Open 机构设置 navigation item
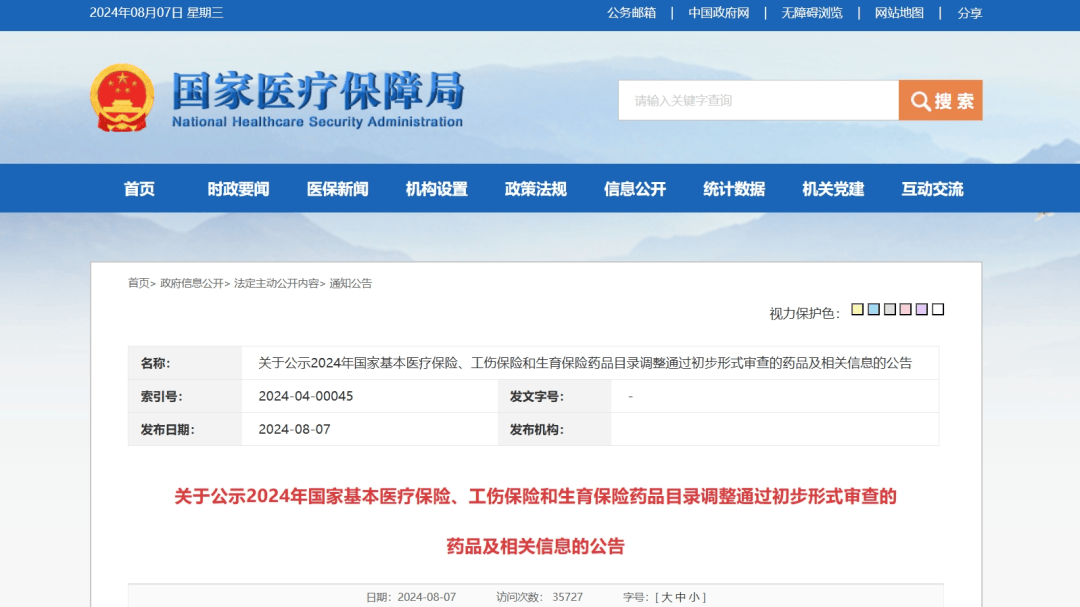This screenshot has height=607, width=1080. click(437, 189)
